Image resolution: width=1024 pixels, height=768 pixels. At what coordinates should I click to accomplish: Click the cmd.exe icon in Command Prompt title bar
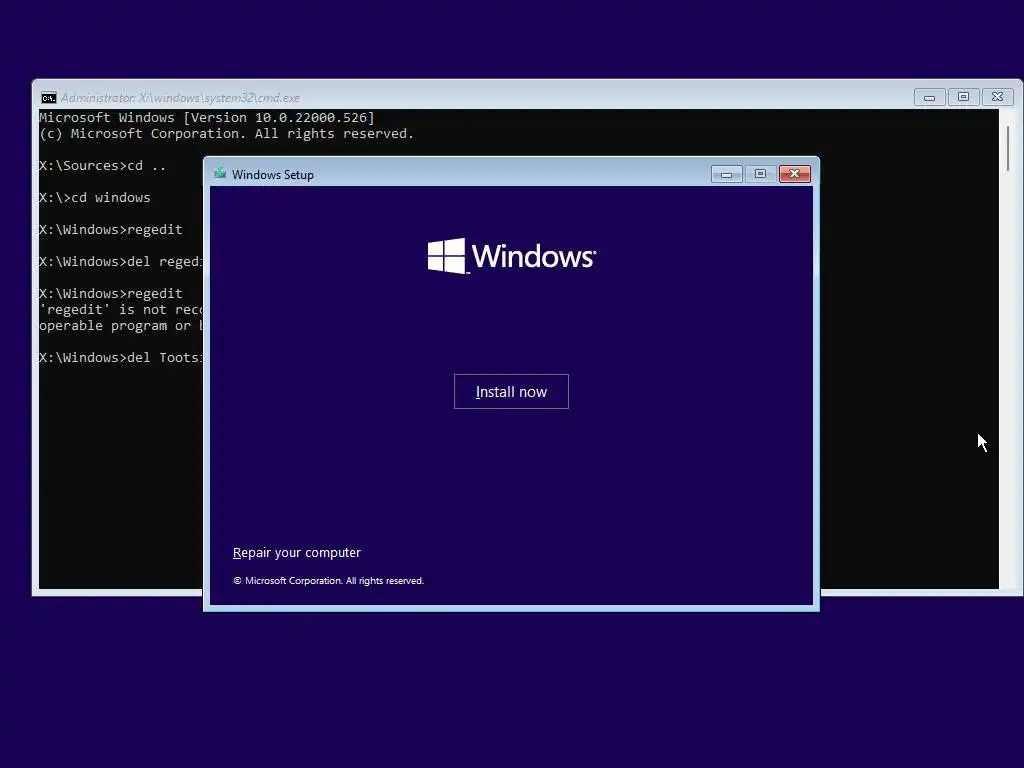(x=48, y=98)
